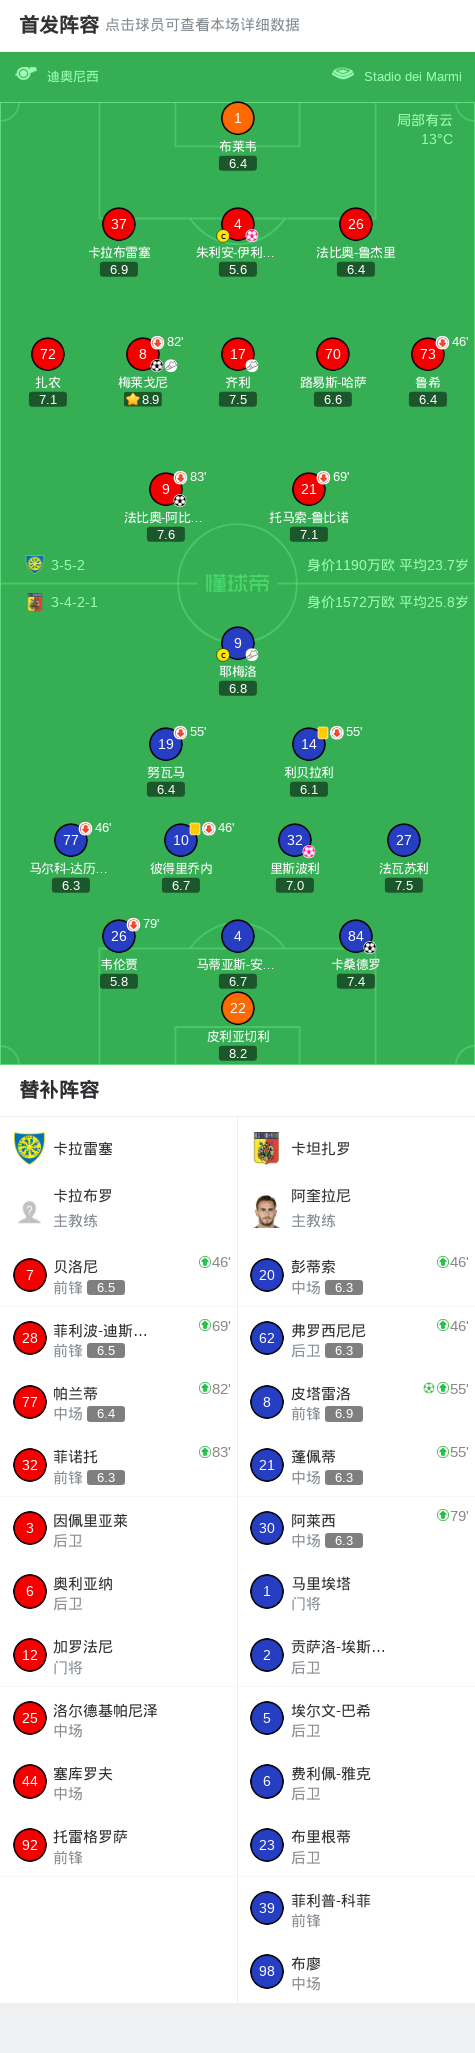Viewport: 475px width, 2053px height.
Task: Click the 3-4-2-1 formation label
Action: (74, 602)
